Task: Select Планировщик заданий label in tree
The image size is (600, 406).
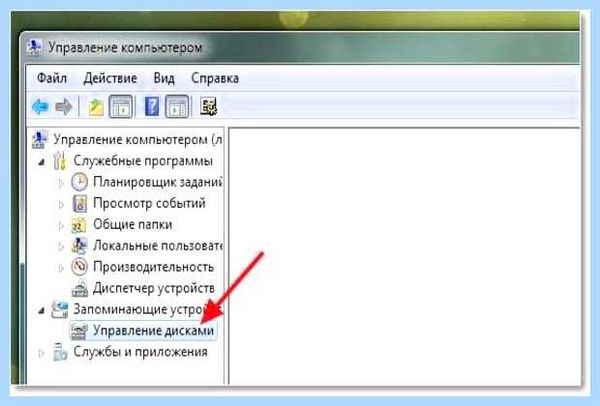Action: (158, 182)
